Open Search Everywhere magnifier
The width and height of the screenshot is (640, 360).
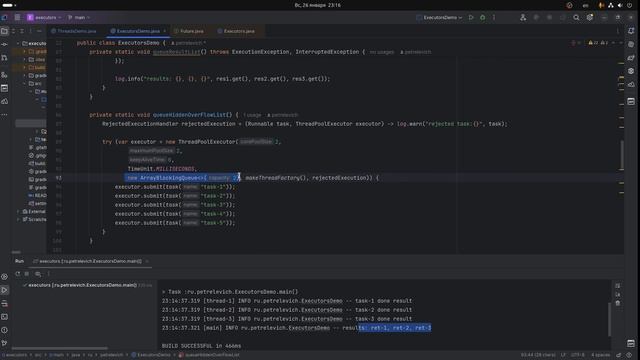coord(576,18)
